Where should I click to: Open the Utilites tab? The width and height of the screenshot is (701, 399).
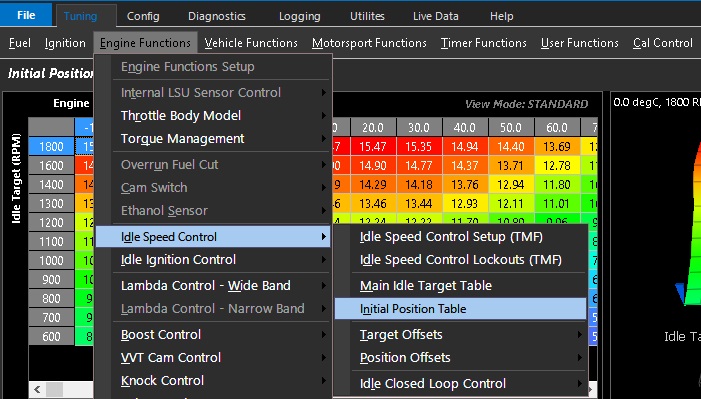pyautogui.click(x=367, y=16)
